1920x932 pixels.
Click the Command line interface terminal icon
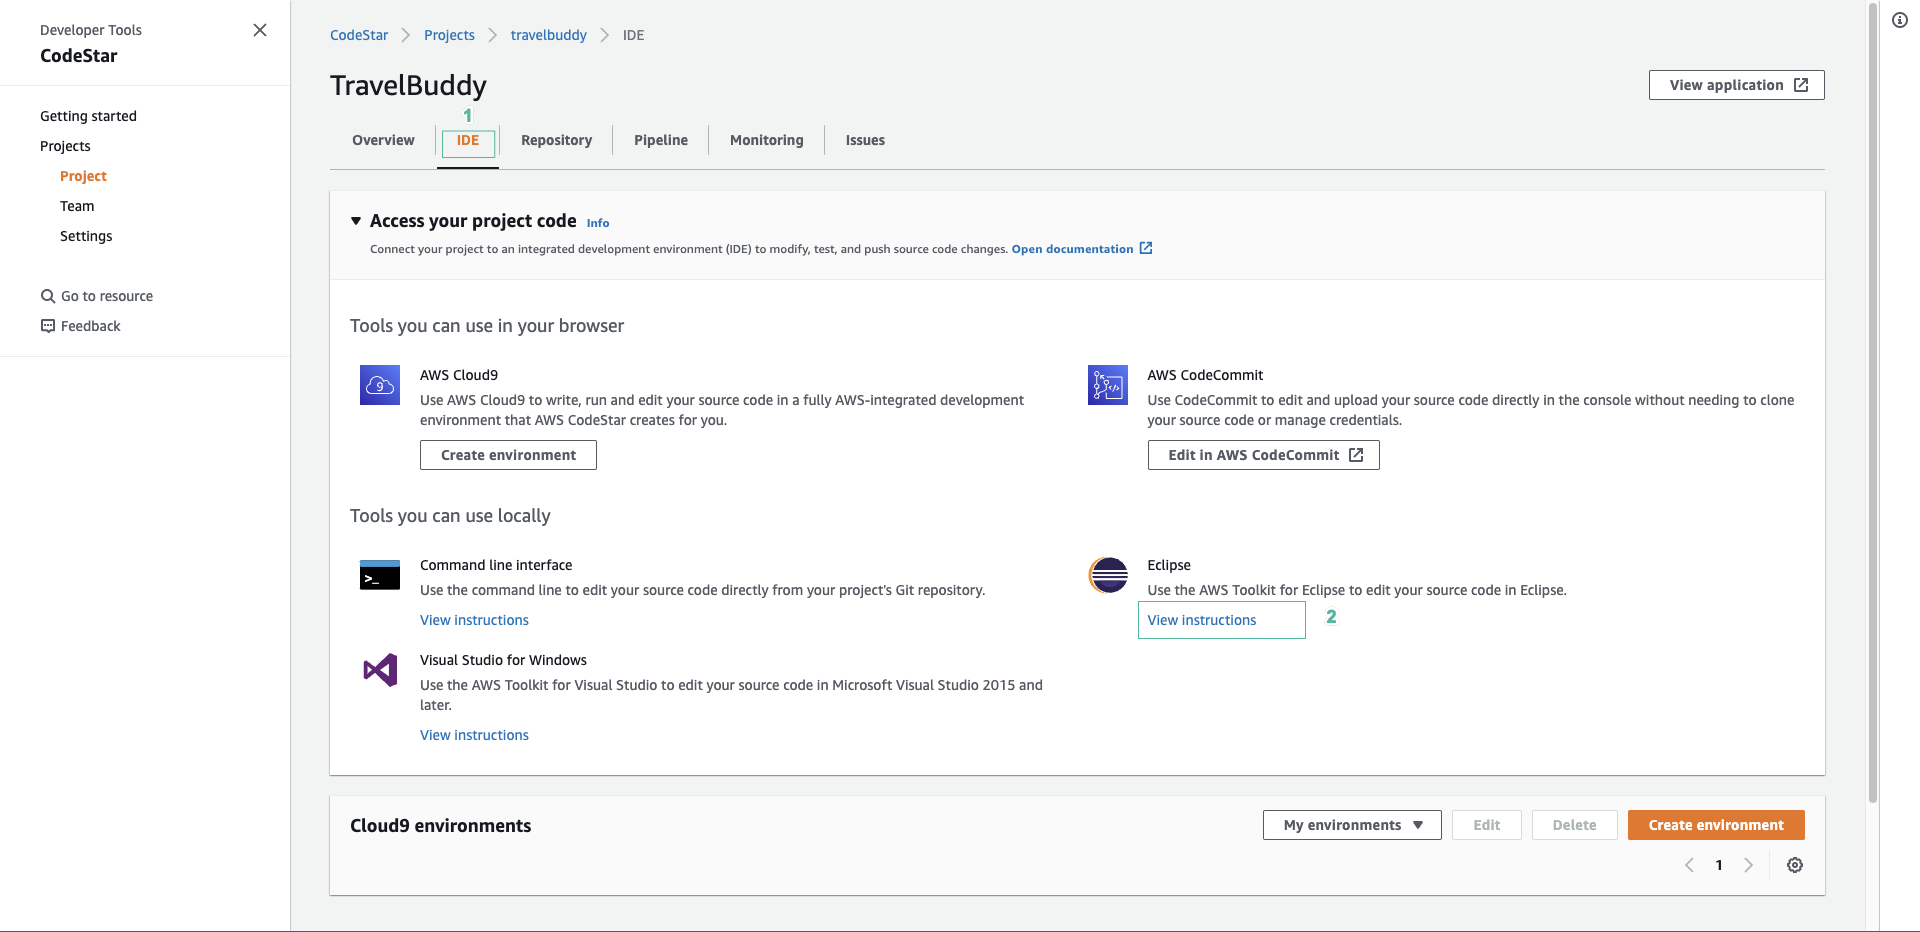[380, 575]
